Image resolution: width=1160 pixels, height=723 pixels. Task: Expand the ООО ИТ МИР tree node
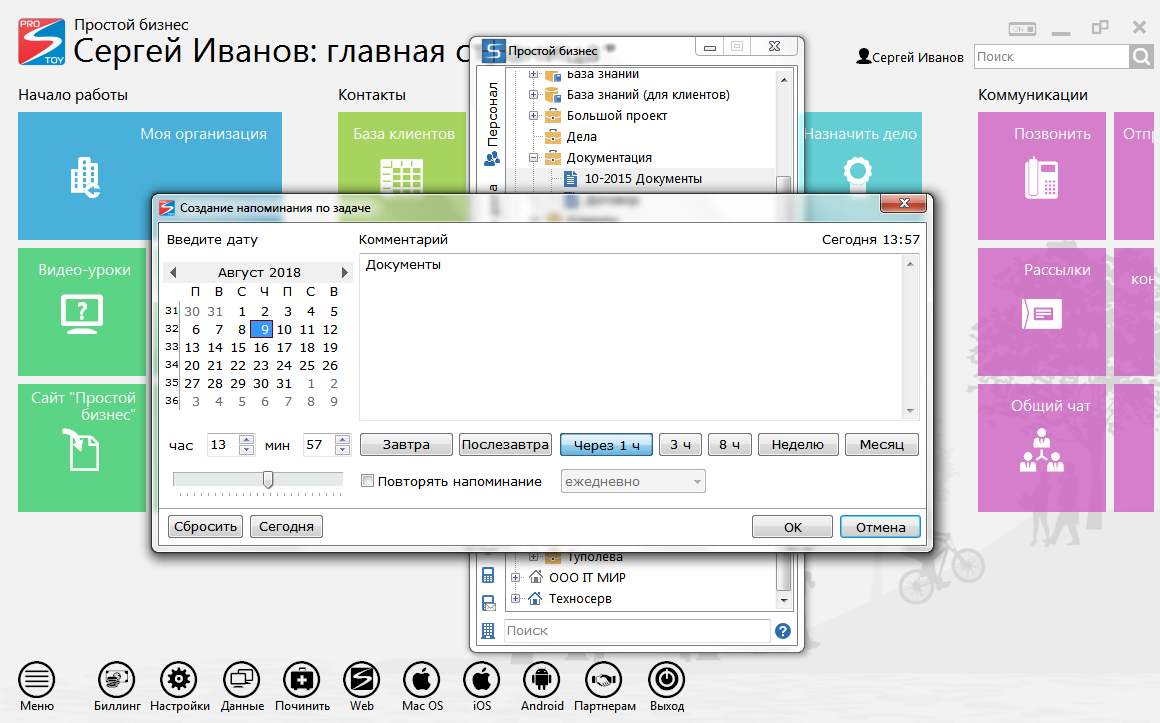[516, 577]
